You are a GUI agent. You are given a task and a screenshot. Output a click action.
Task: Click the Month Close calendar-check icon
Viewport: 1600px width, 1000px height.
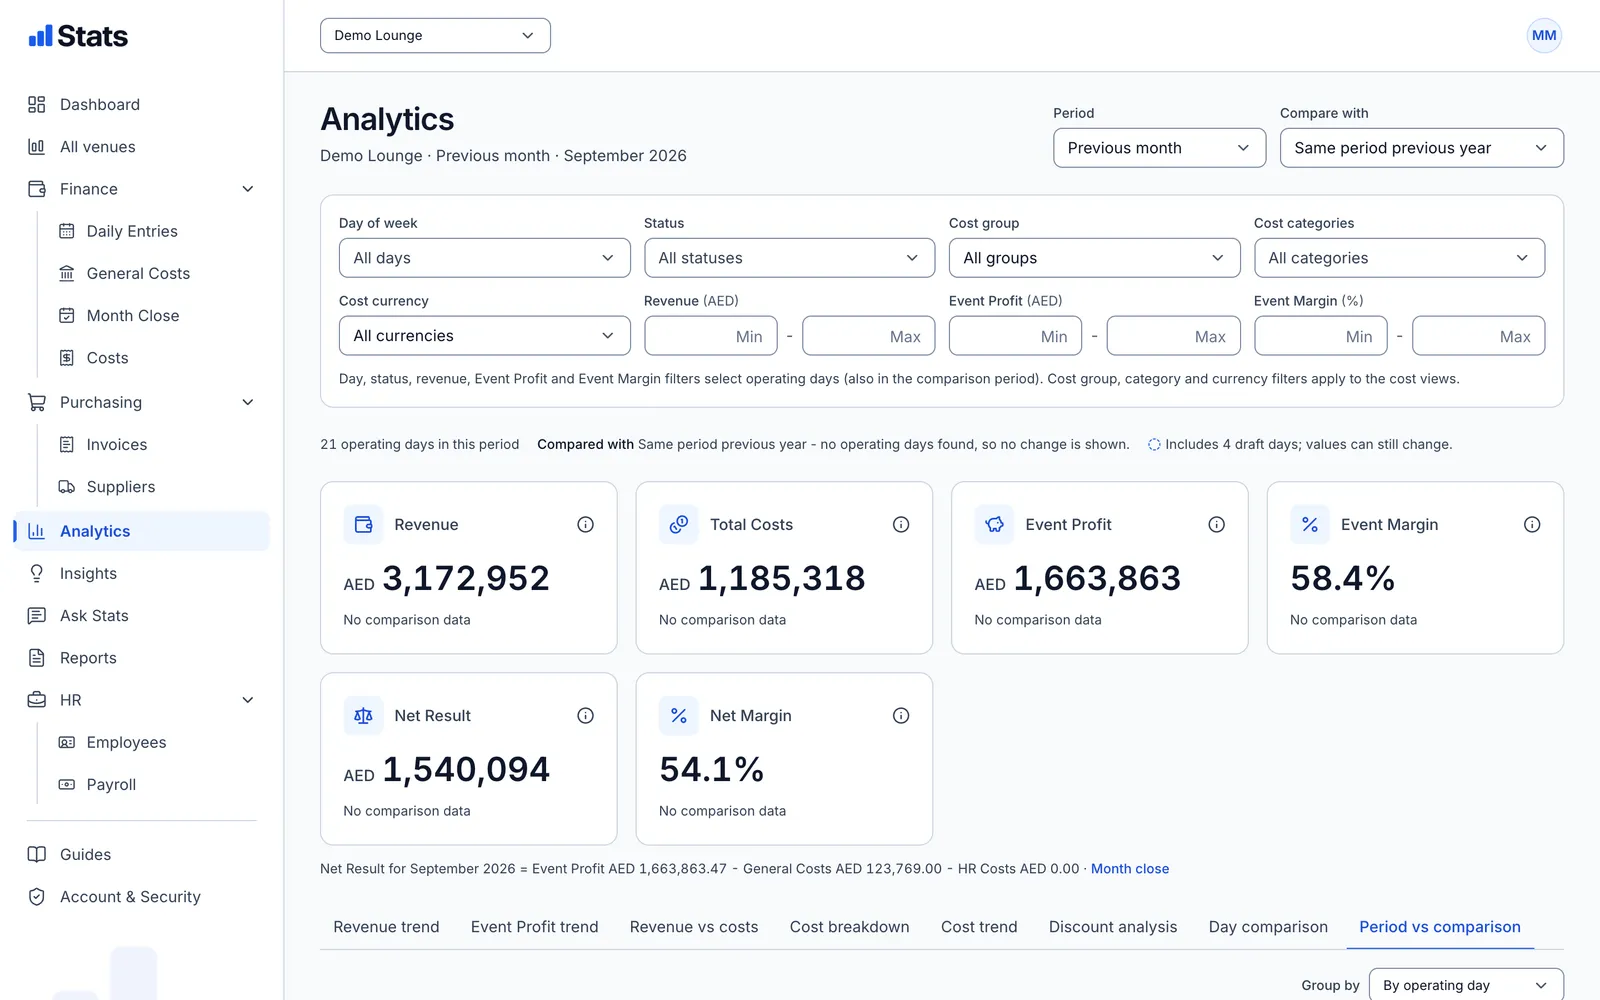click(x=67, y=316)
